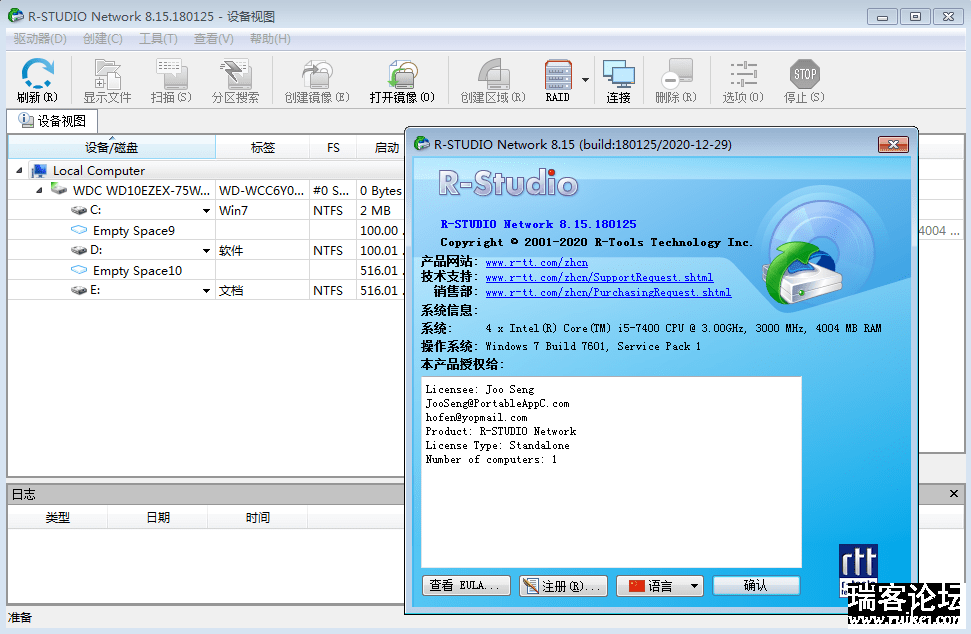Click the Date (日期) log column header

pyautogui.click(x=158, y=518)
